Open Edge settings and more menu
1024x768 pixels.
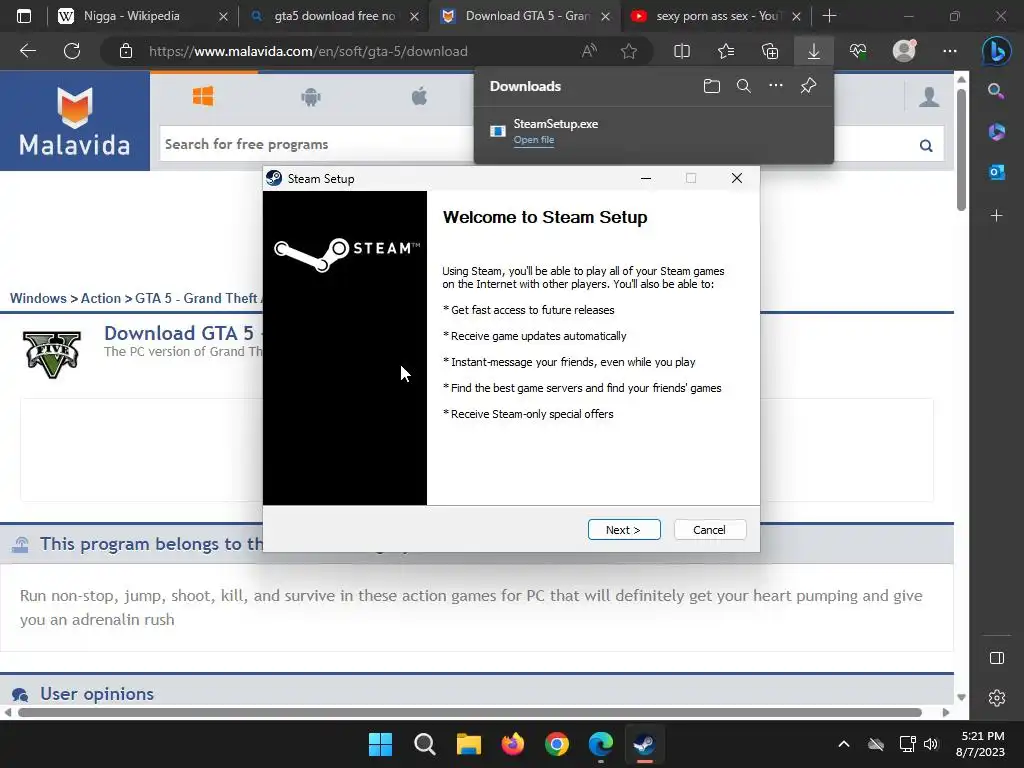950,51
